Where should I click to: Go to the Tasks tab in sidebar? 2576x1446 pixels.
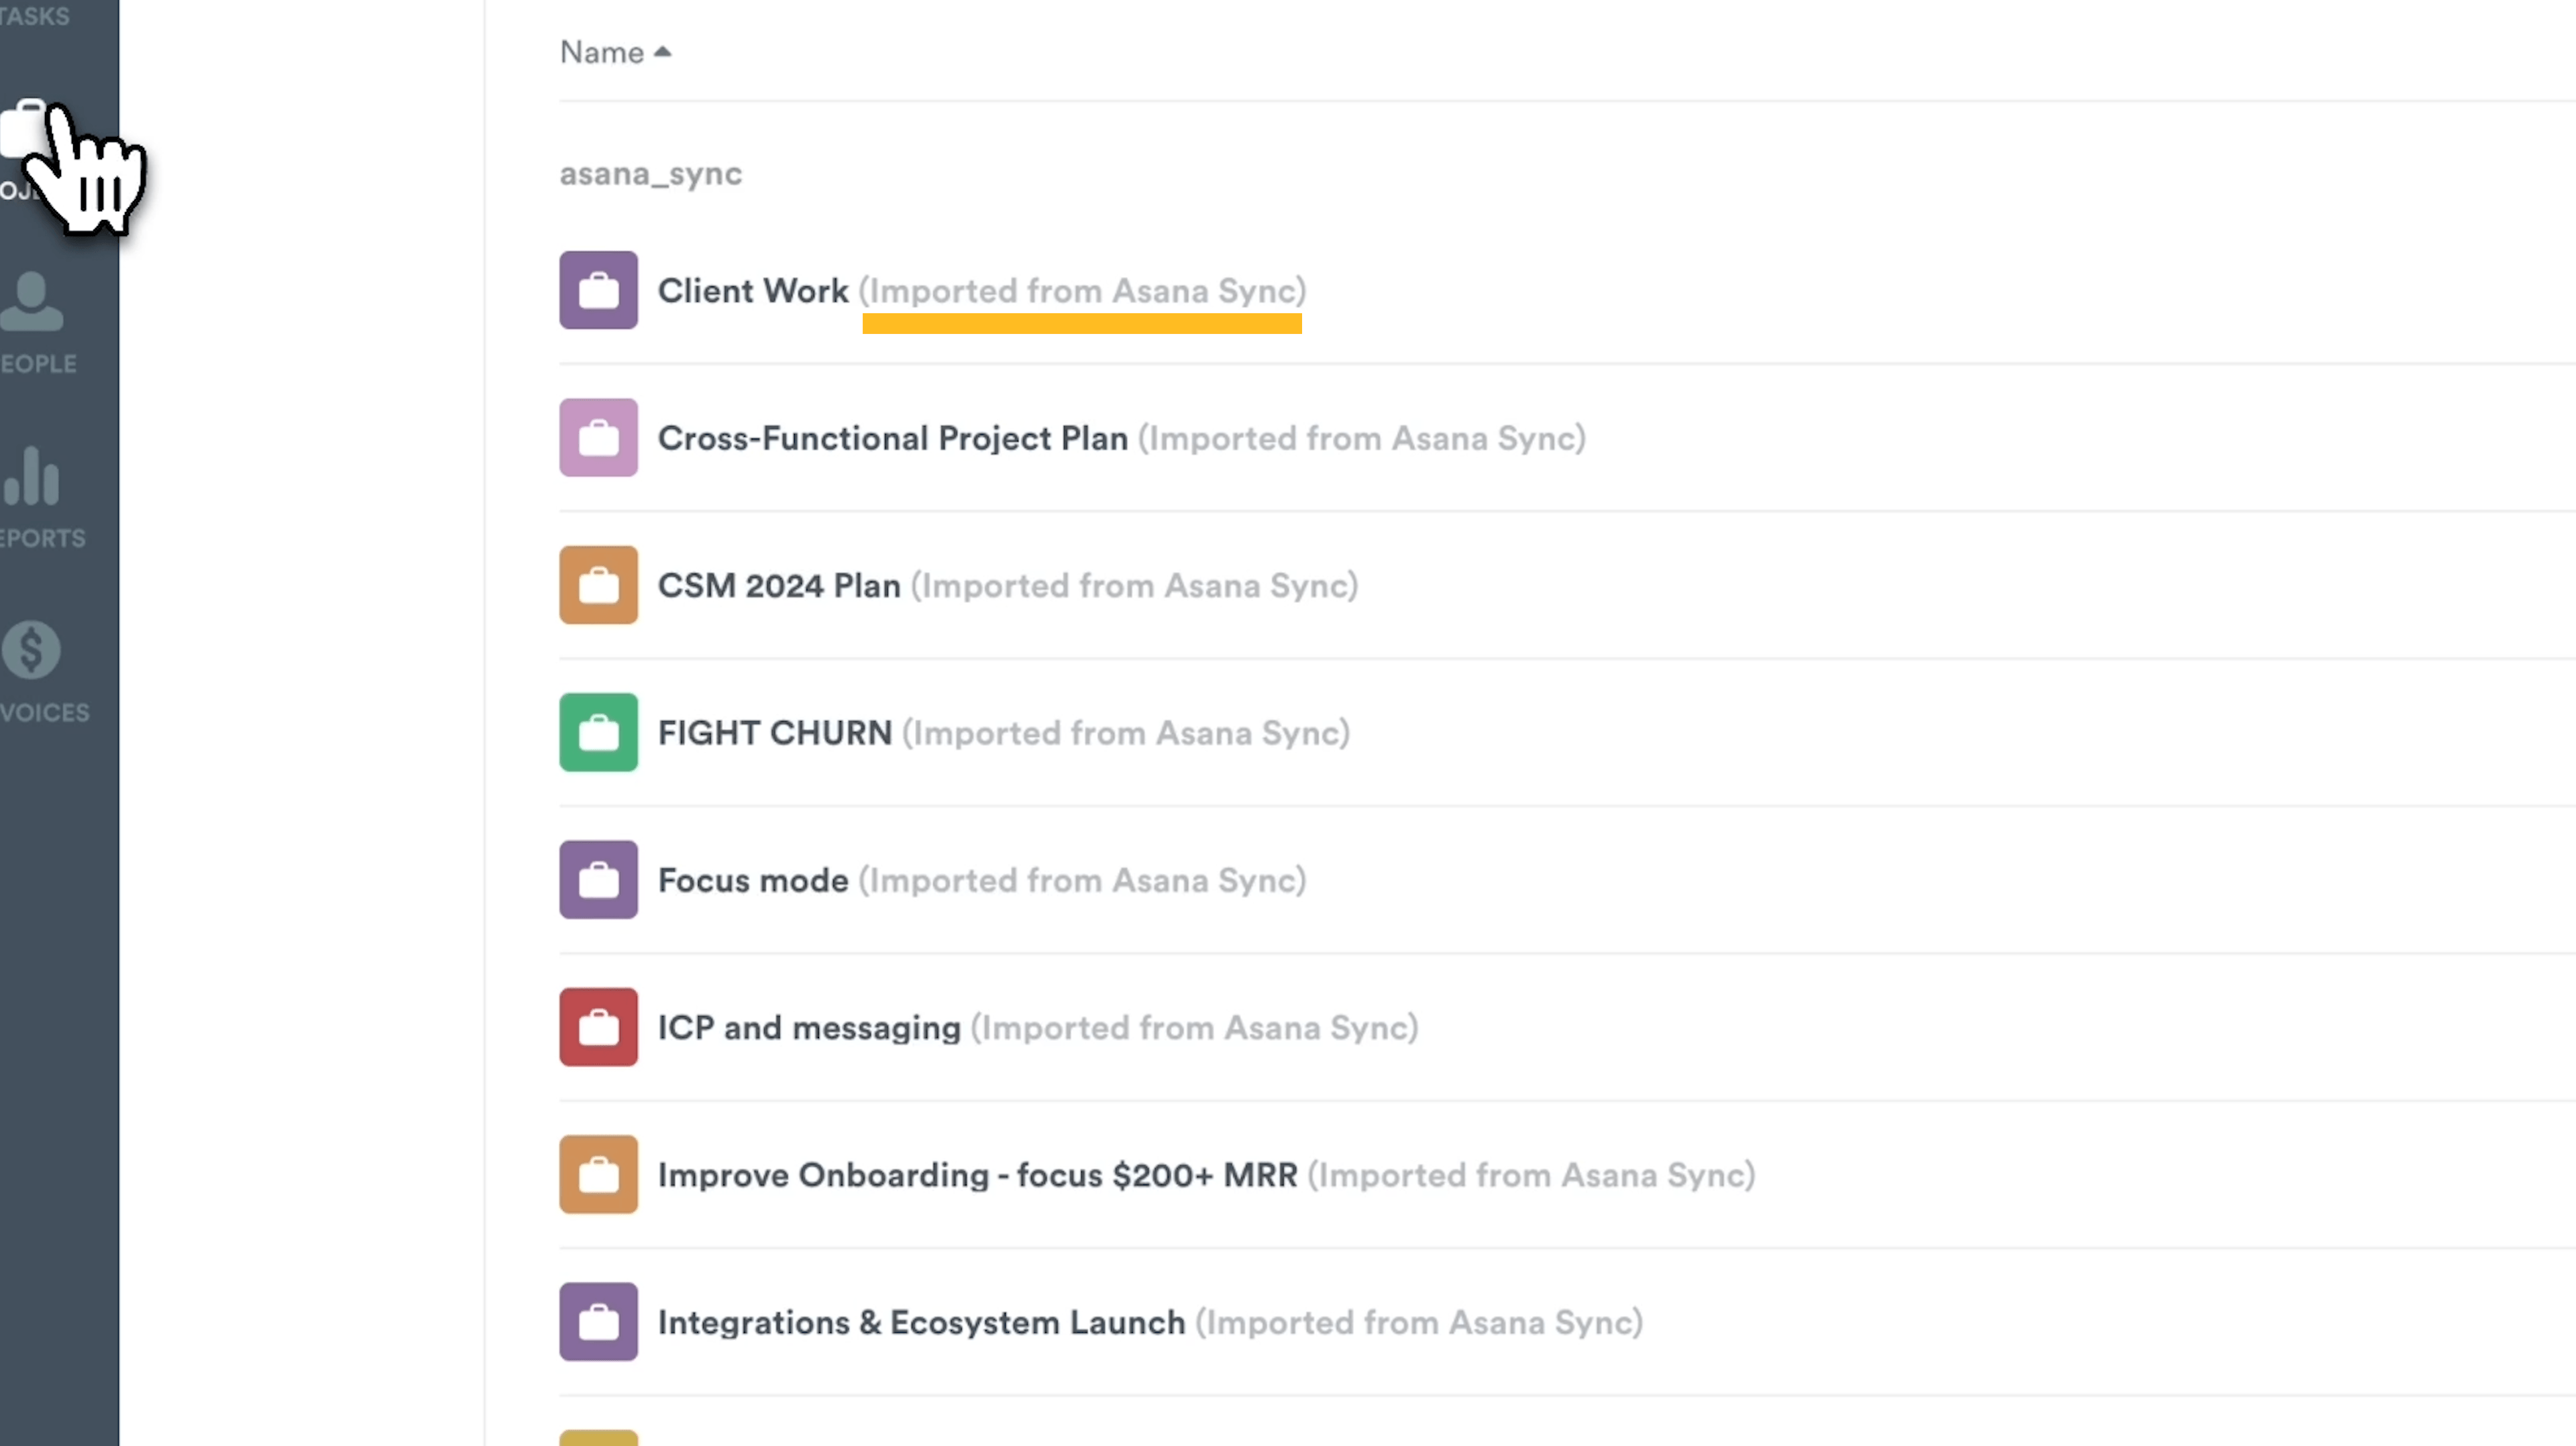(34, 15)
